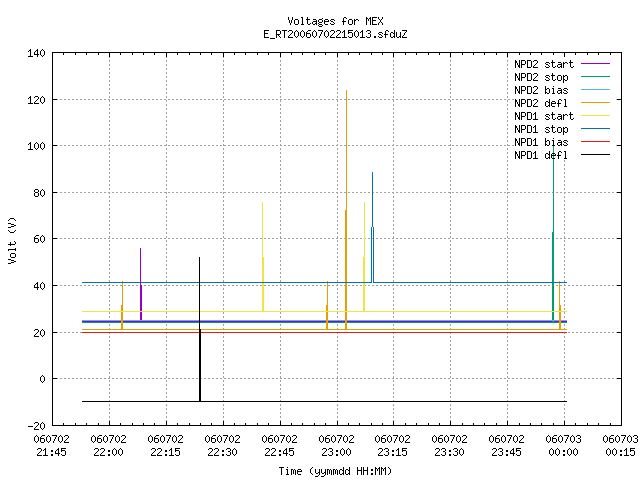Click the yellow NPD1 start legend line sample
The width and height of the screenshot is (640, 480).
[x=596, y=116]
